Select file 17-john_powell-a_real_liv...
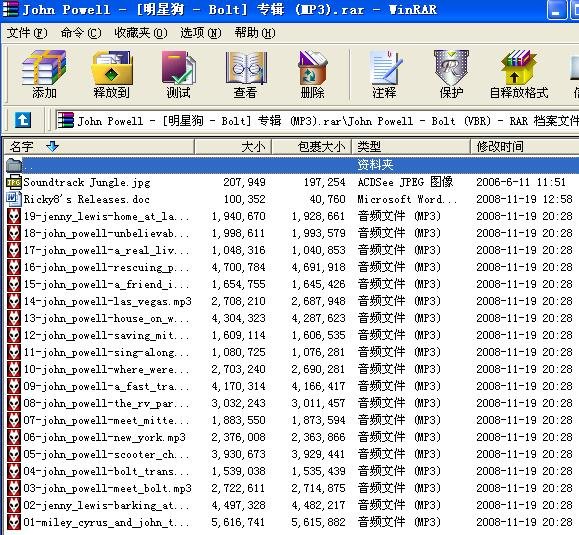The width and height of the screenshot is (579, 535). click(106, 250)
